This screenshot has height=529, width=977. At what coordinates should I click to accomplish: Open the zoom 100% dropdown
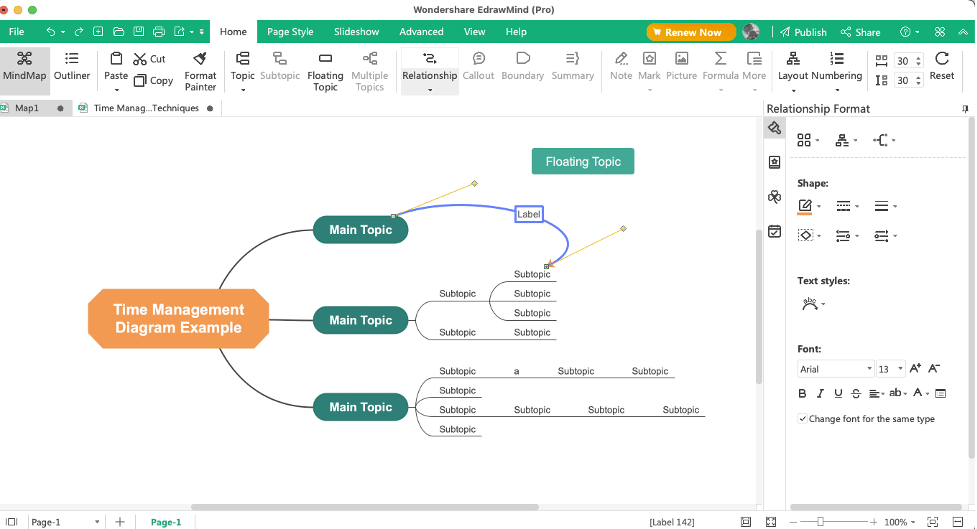pos(900,522)
